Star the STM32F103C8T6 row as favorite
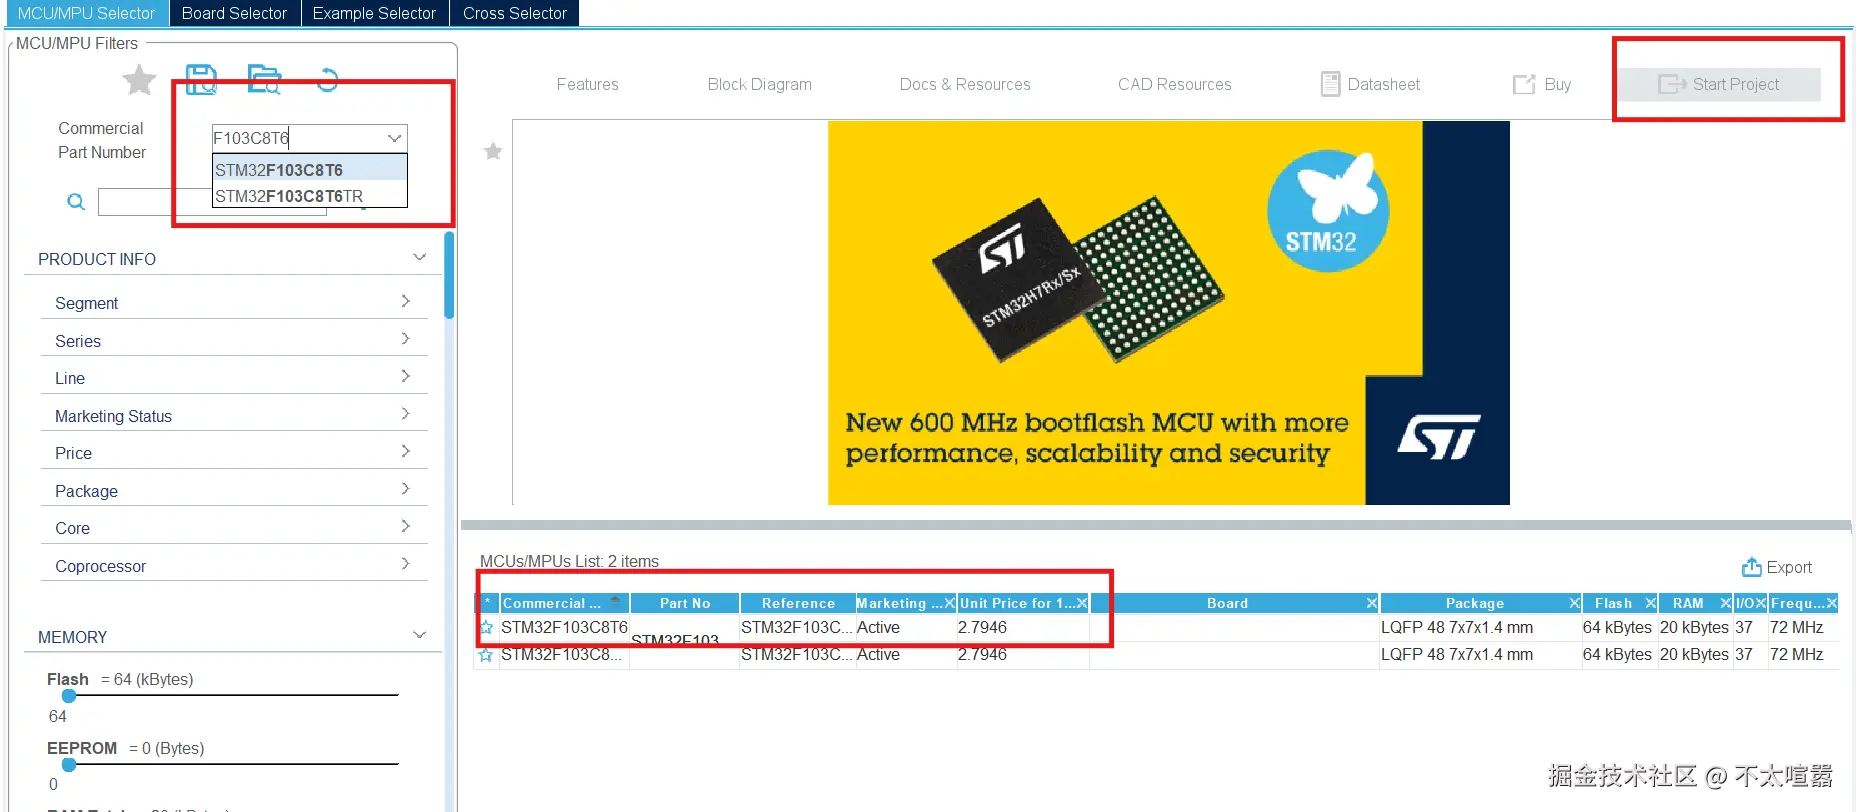Image resolution: width=1856 pixels, height=812 pixels. click(486, 628)
